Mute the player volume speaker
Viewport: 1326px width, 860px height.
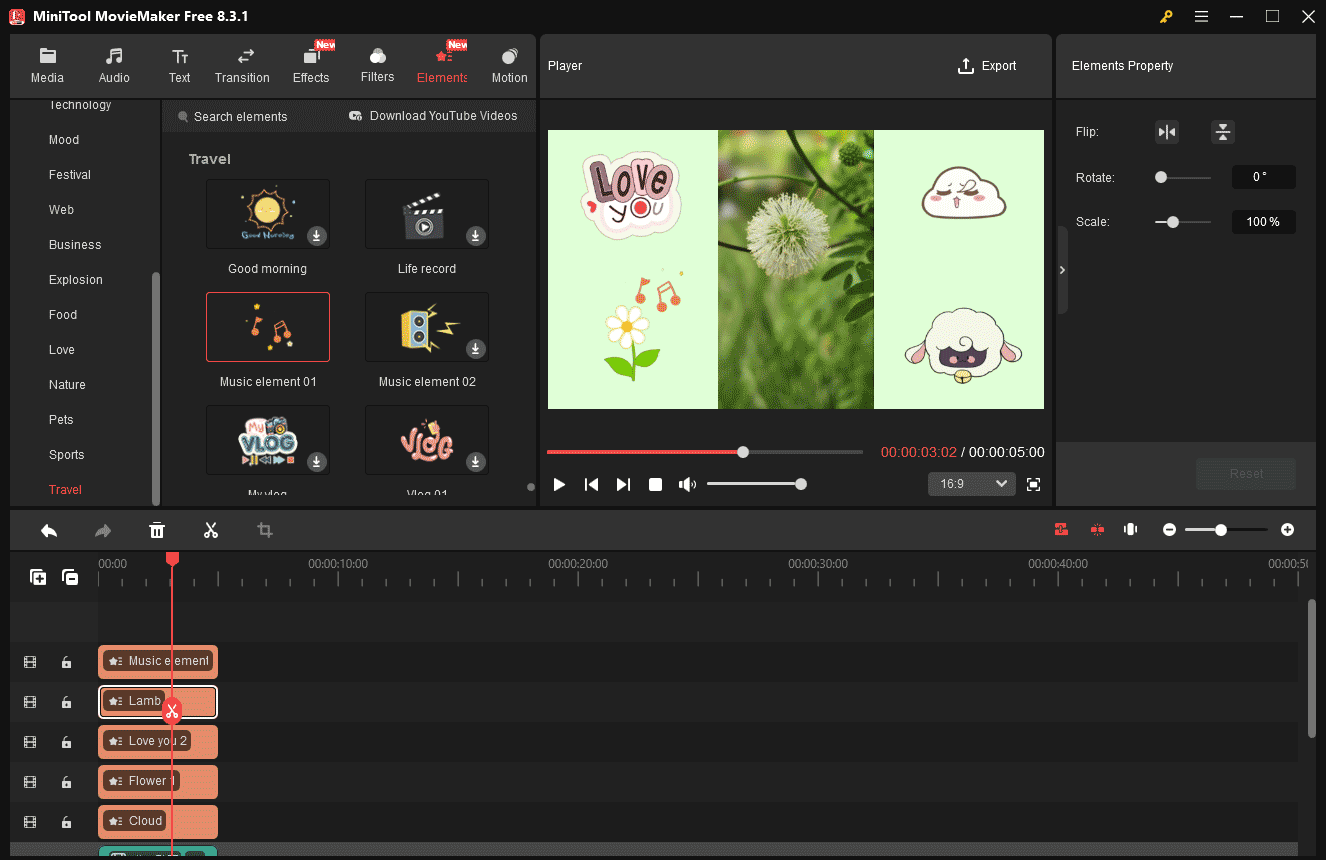[687, 484]
